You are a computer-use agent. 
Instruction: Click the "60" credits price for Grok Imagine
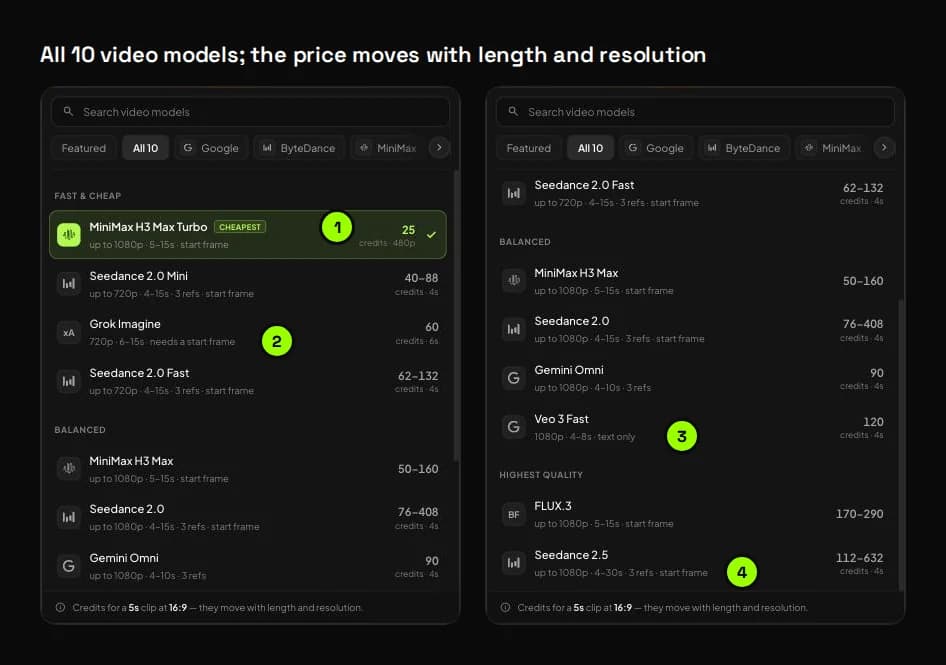pos(432,327)
